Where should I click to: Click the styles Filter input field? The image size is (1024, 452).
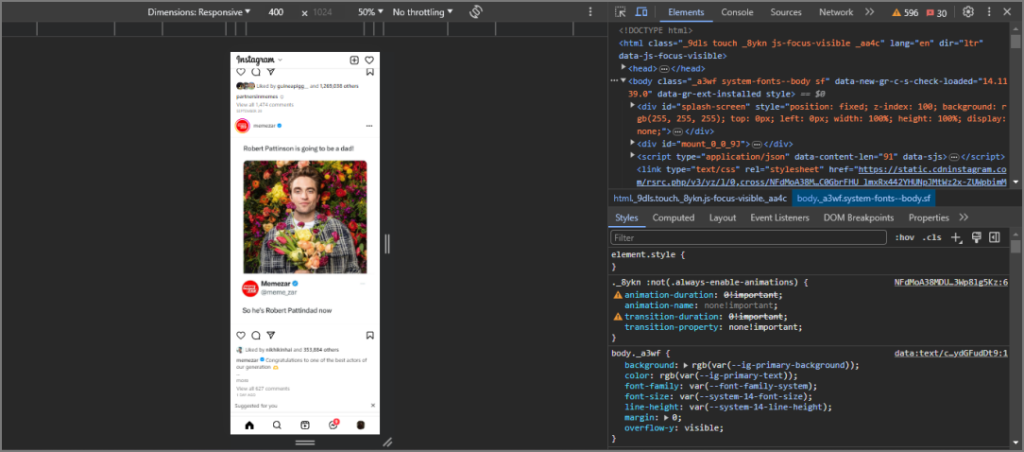pyautogui.click(x=748, y=238)
